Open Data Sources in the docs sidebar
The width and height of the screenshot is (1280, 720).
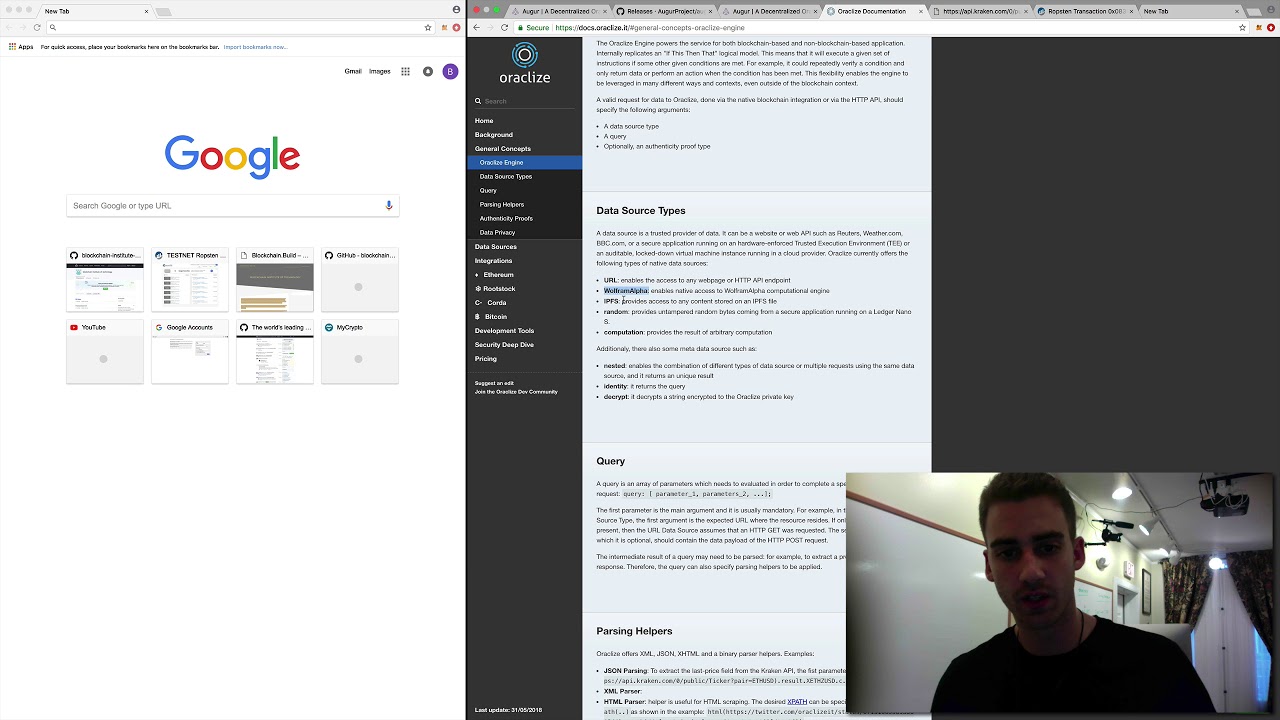pos(524,246)
